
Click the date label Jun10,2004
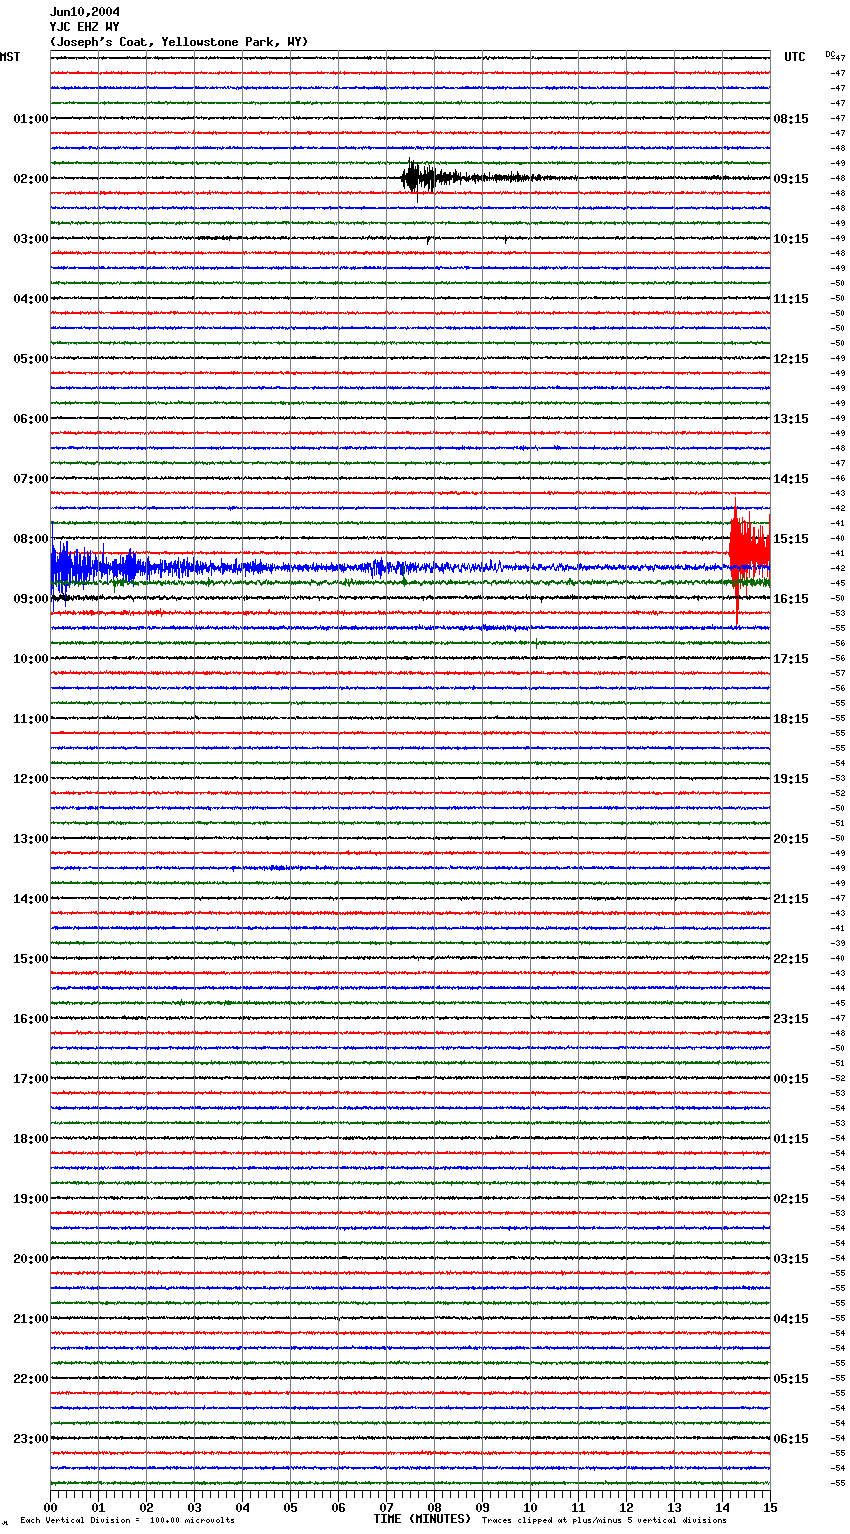point(85,12)
